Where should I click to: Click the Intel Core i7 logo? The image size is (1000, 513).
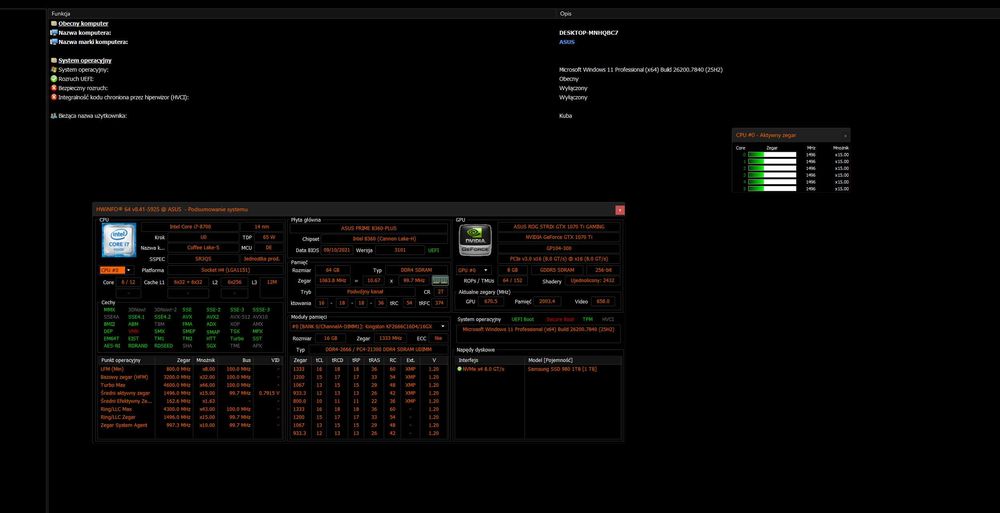point(119,239)
